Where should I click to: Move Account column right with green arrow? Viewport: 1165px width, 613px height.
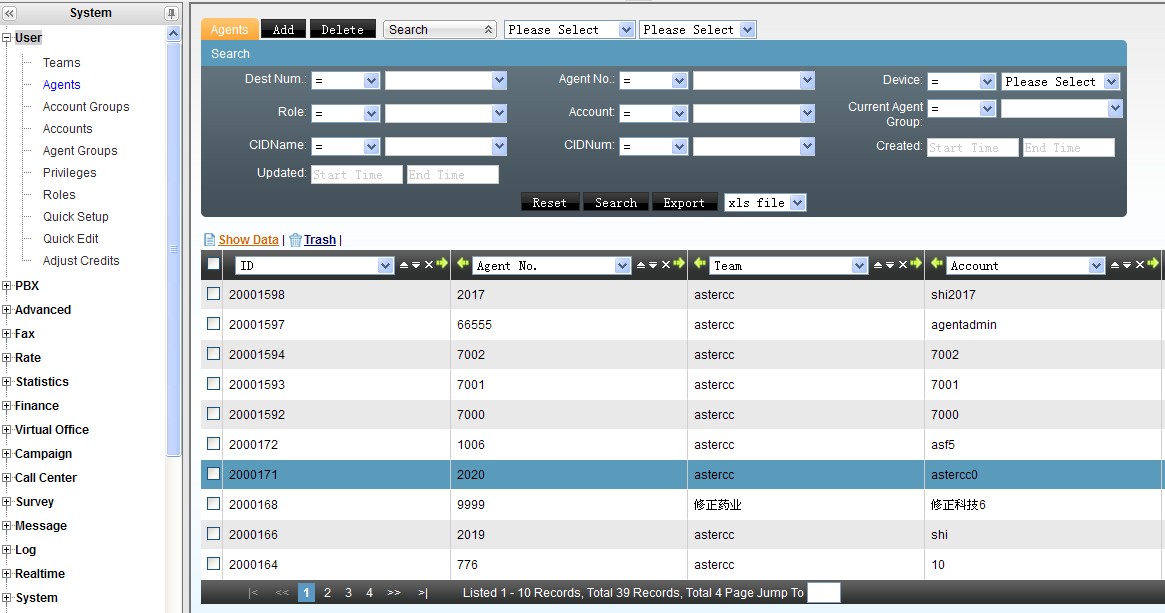tap(1152, 265)
